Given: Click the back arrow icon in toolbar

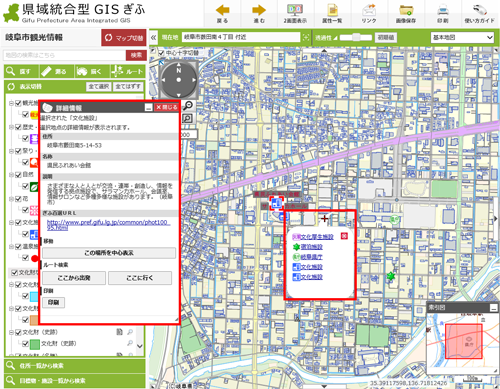Looking at the screenshot, I should pos(222,10).
